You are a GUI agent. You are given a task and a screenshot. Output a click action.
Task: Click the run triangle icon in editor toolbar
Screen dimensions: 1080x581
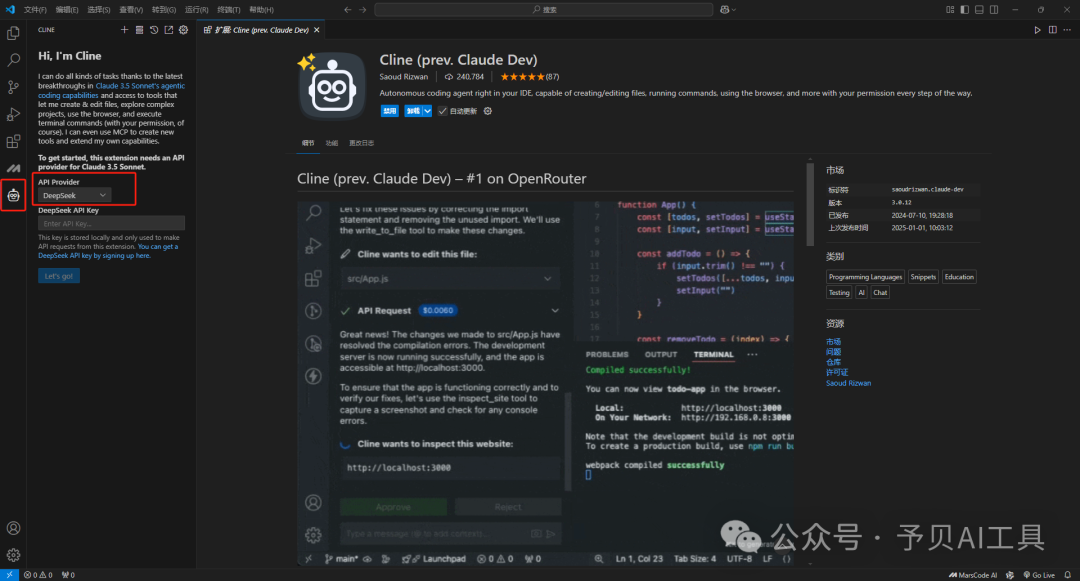click(1037, 30)
